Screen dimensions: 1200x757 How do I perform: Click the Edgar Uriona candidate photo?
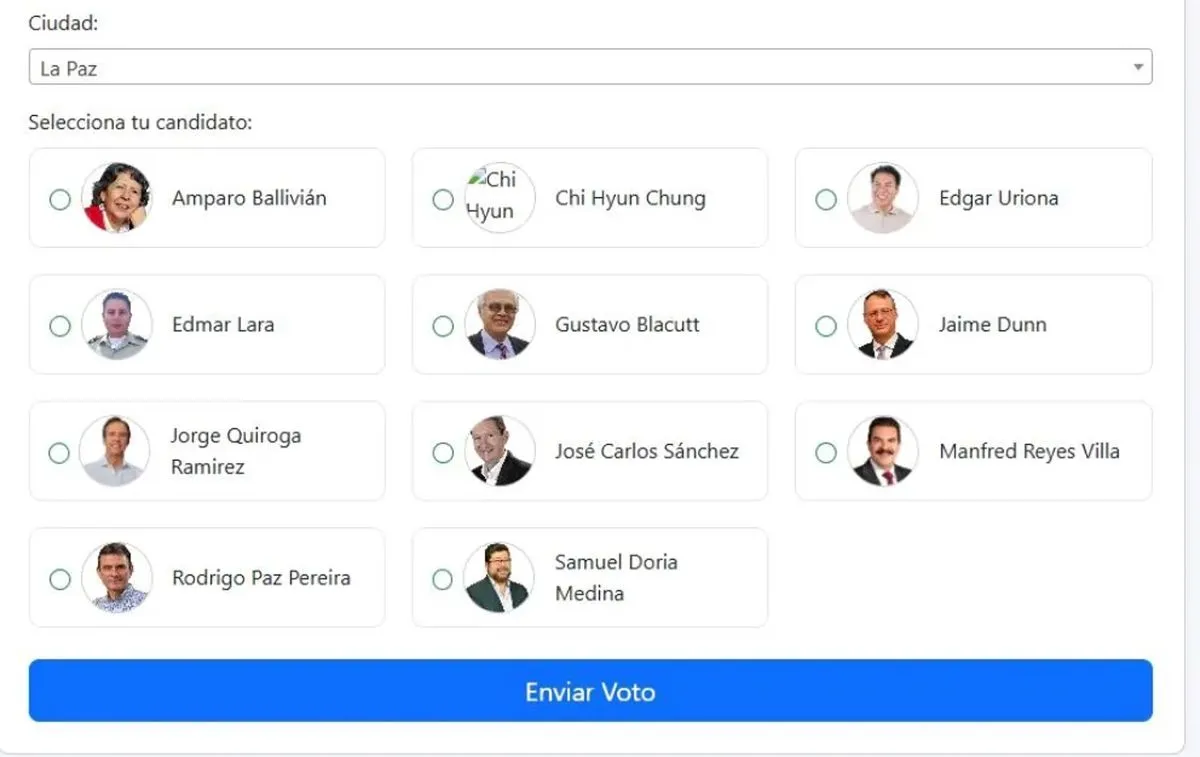coord(882,198)
